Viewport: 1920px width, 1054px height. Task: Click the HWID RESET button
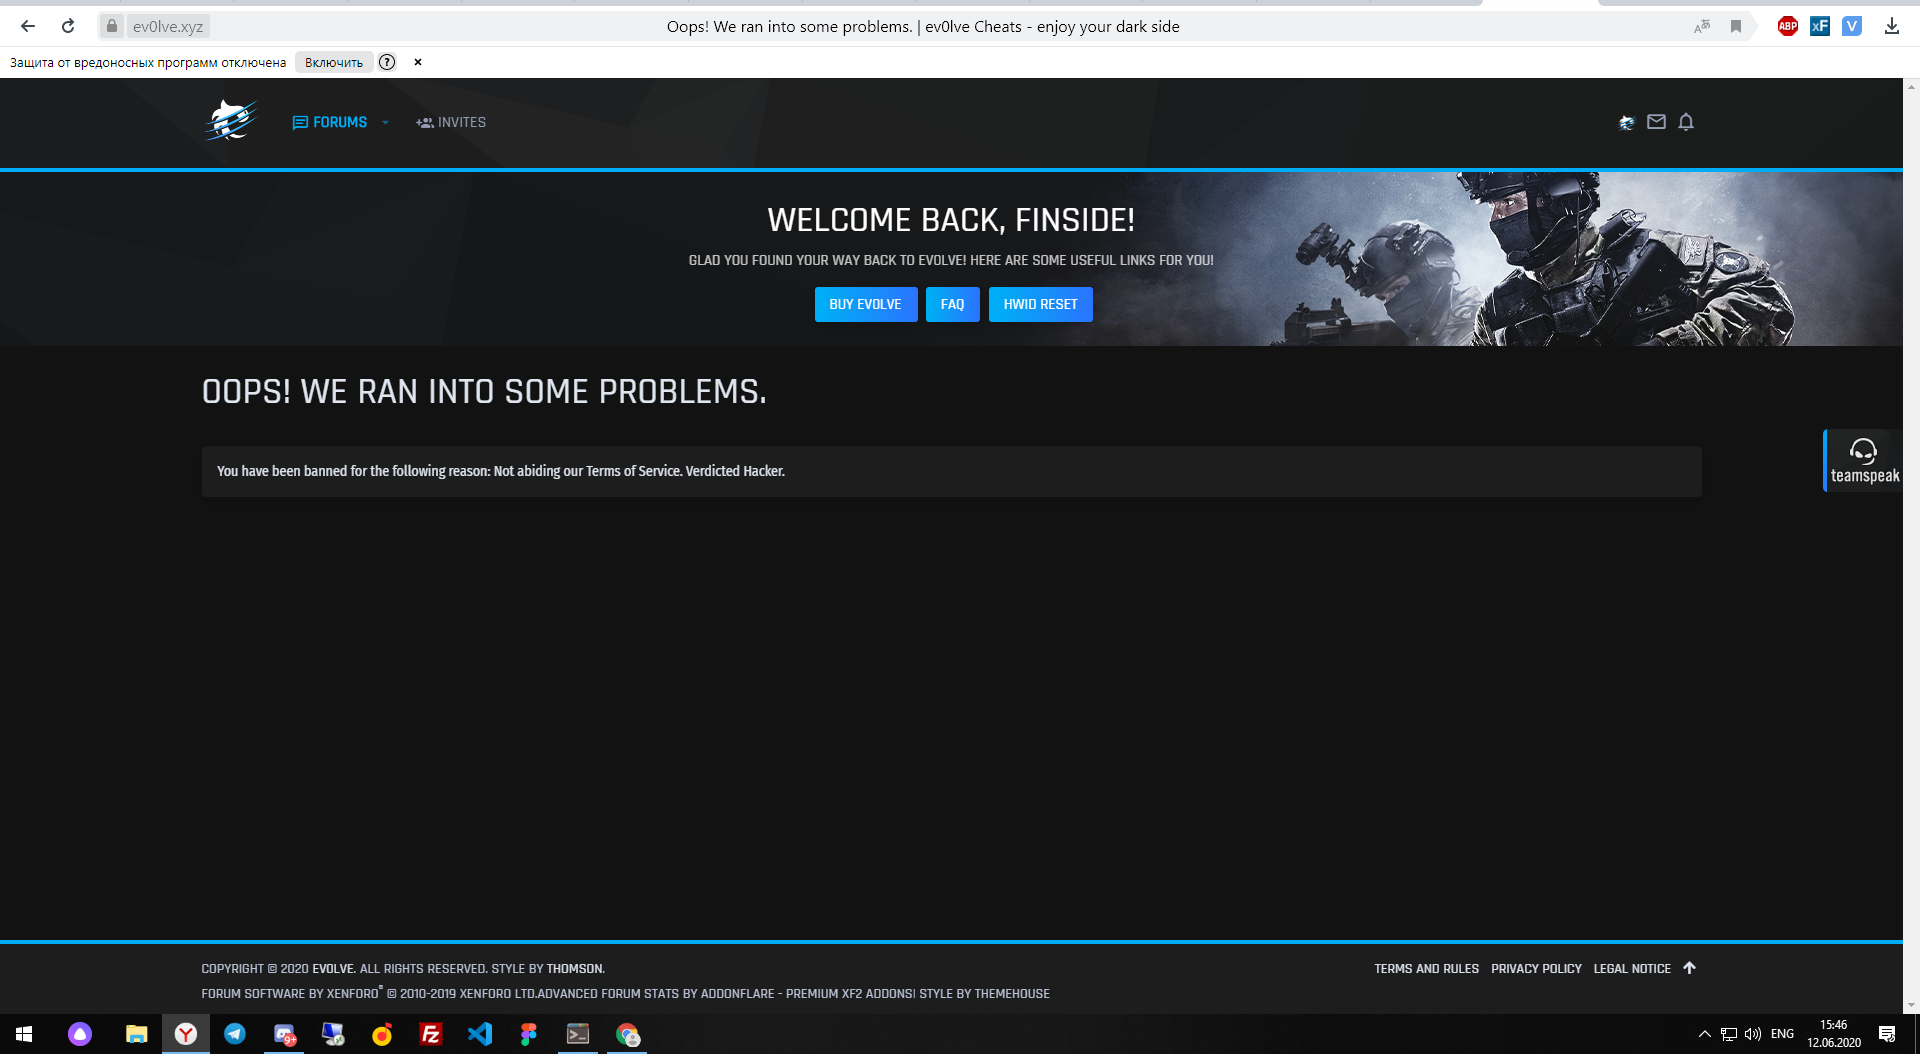pos(1040,304)
